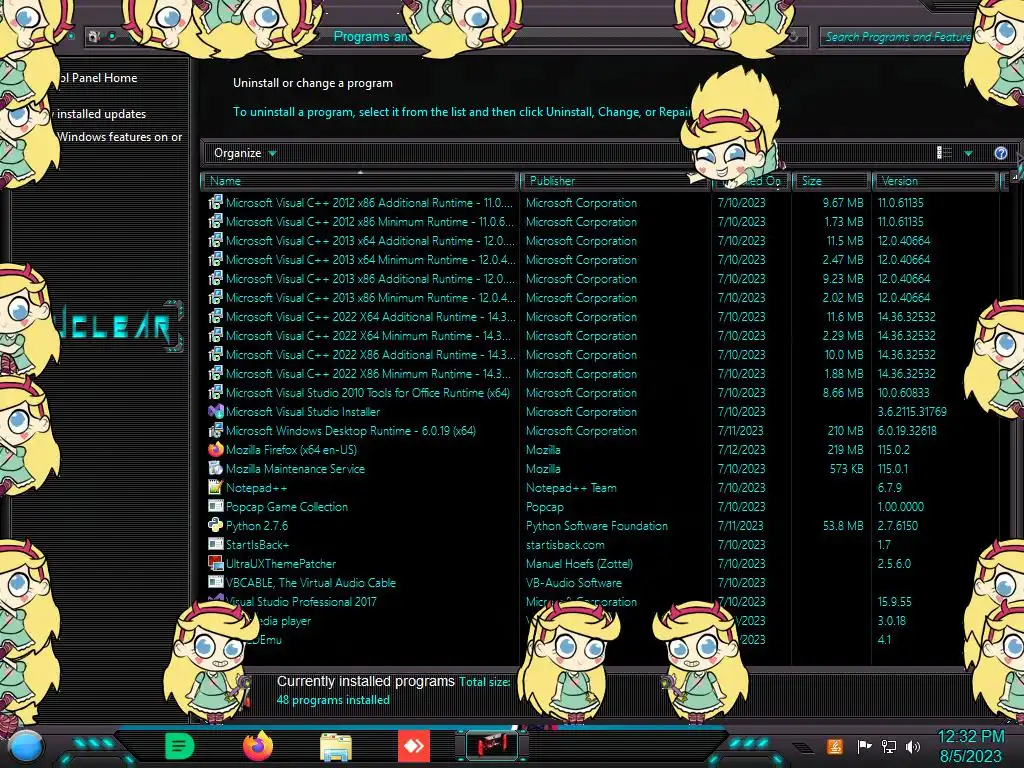The image size is (1024, 768).
Task: Click the volume speaker tray icon
Action: tap(913, 746)
